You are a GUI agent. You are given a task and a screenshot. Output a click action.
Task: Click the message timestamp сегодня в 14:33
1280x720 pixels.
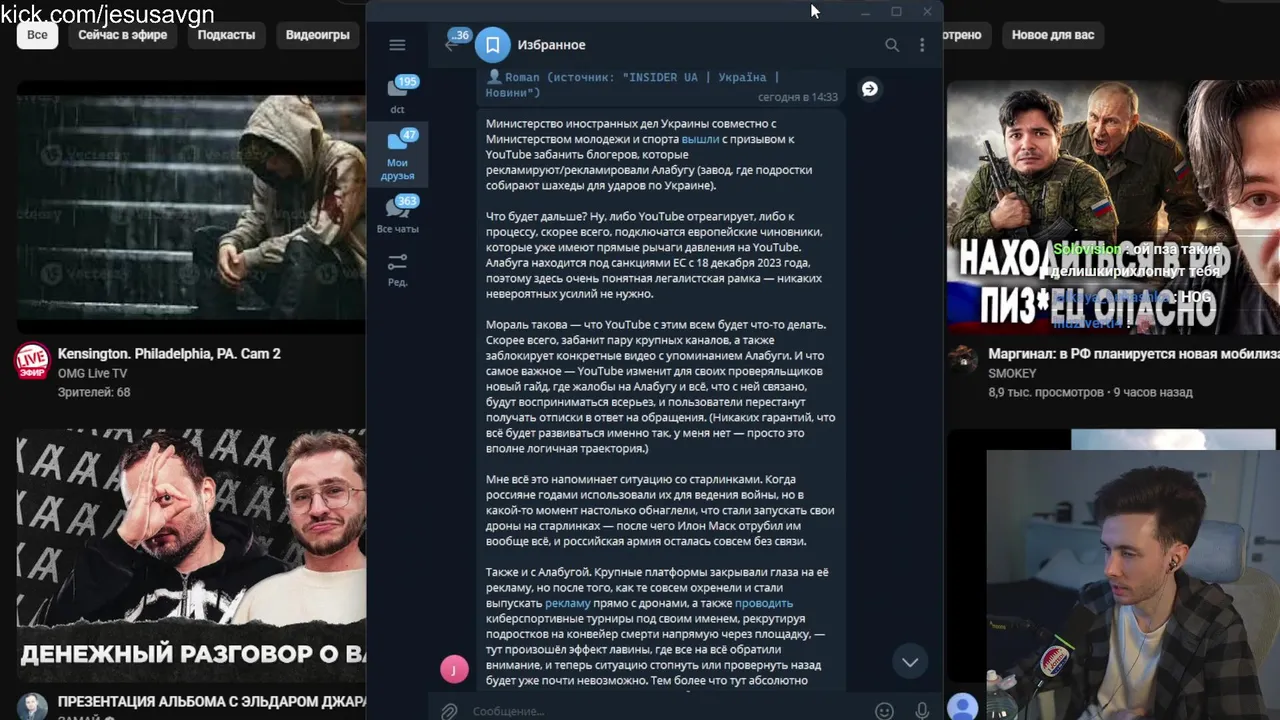797,97
